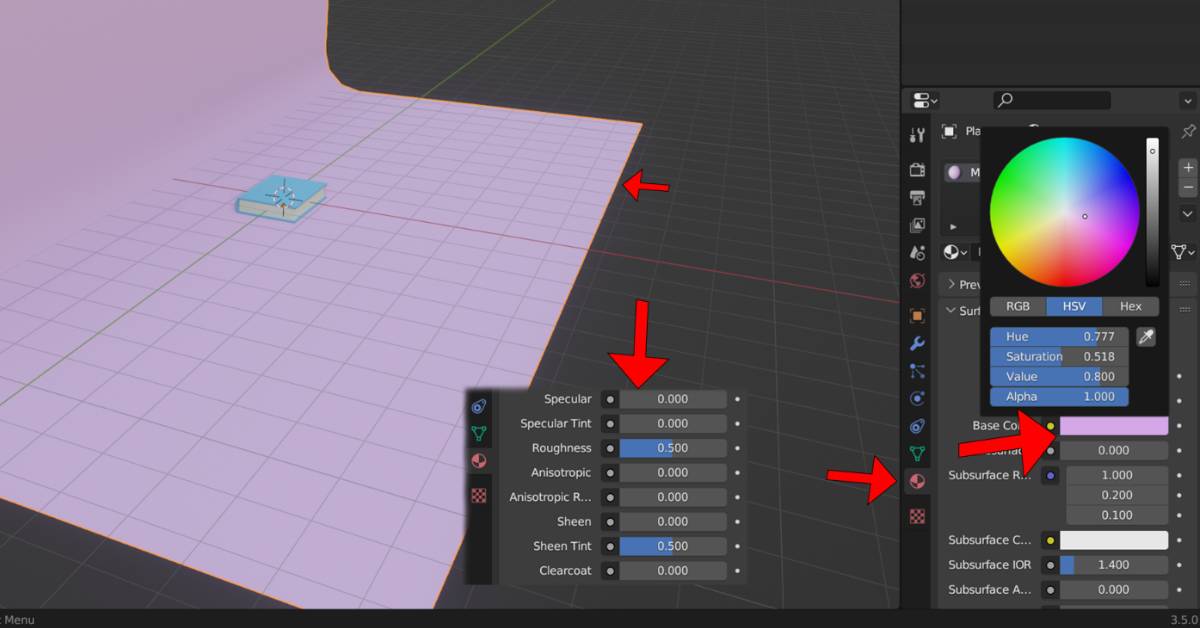The height and width of the screenshot is (628, 1200).
Task: Click the Base Color swatch
Action: point(1115,426)
